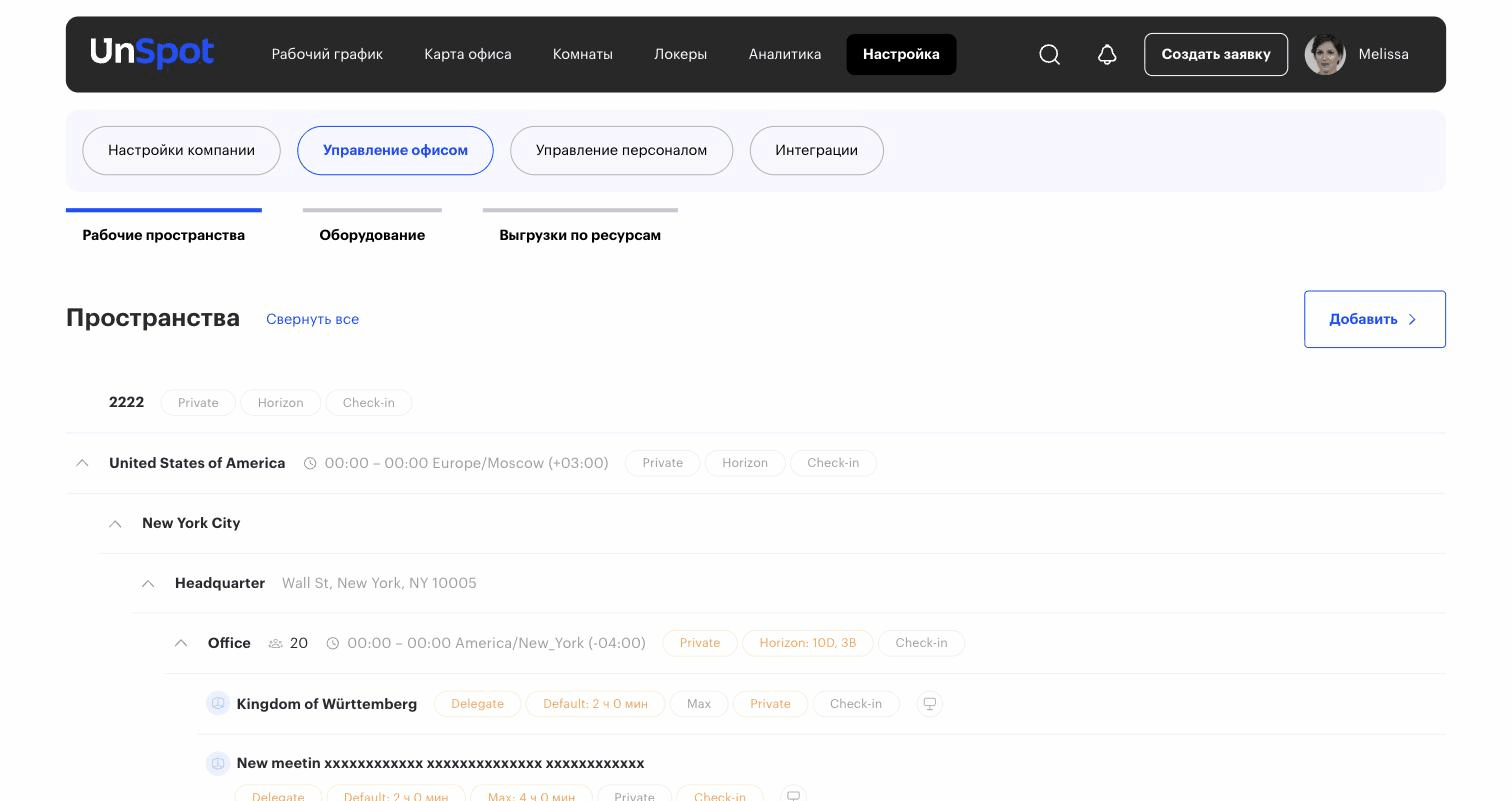
Task: Collapse the New York City node
Action: tap(116, 523)
